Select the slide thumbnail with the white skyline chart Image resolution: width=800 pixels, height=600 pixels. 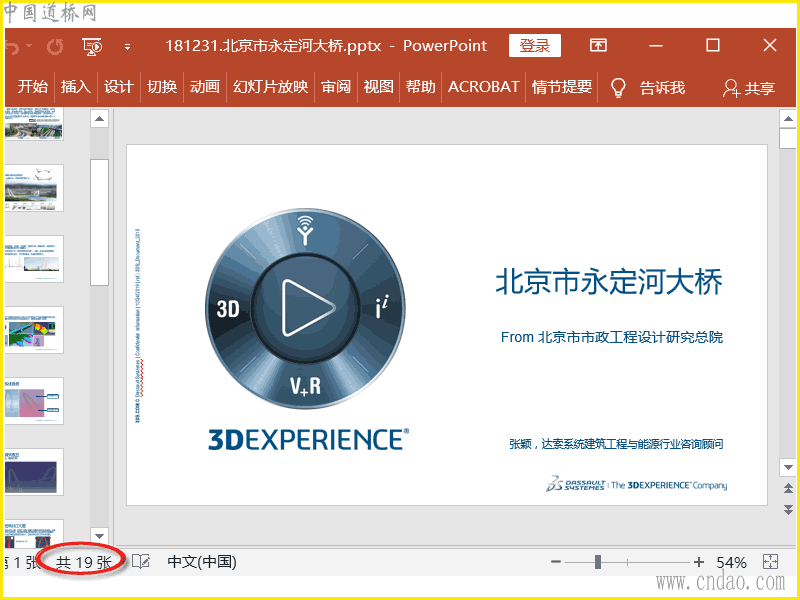click(x=34, y=259)
